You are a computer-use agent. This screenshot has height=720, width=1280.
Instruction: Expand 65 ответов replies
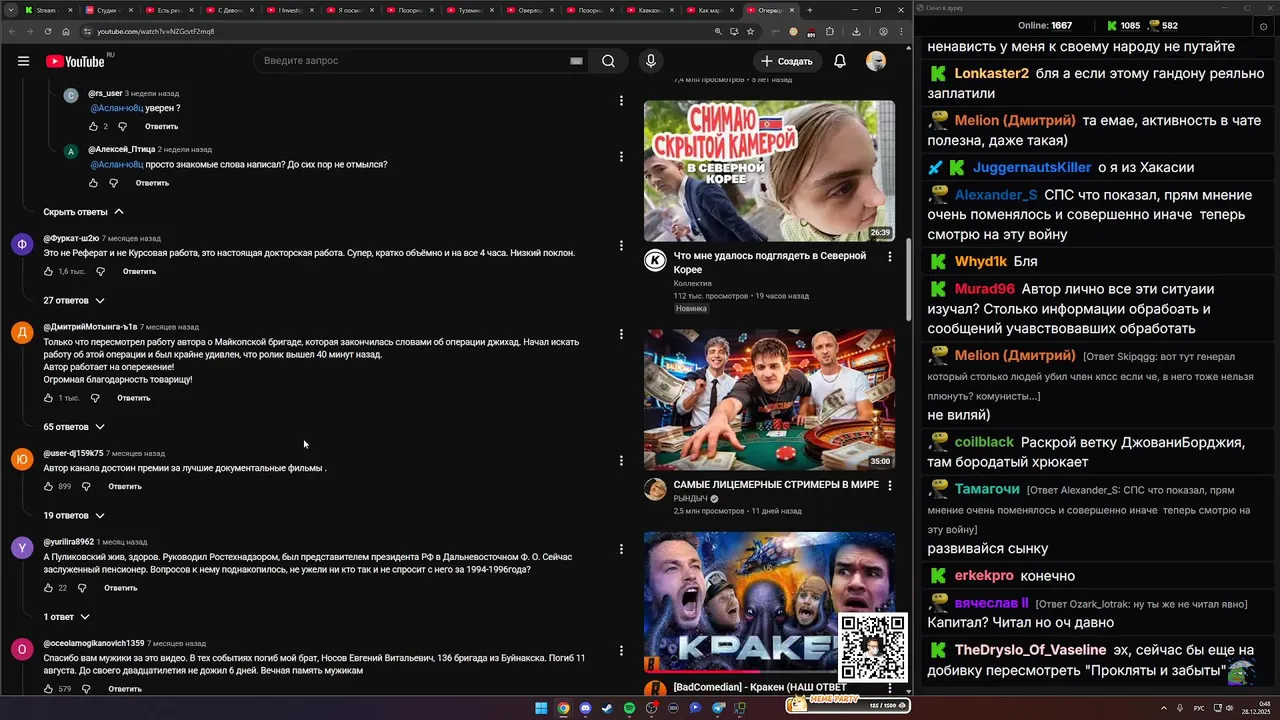pyautogui.click(x=74, y=427)
